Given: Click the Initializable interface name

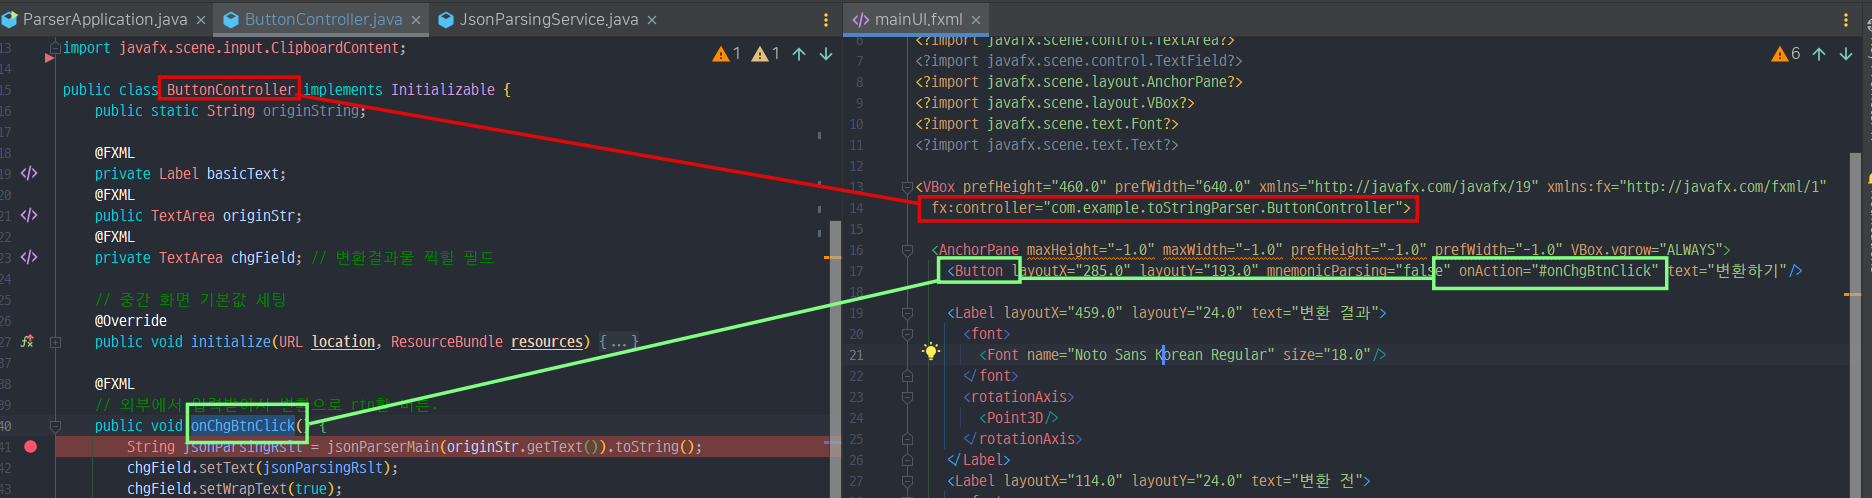Looking at the screenshot, I should [x=443, y=90].
